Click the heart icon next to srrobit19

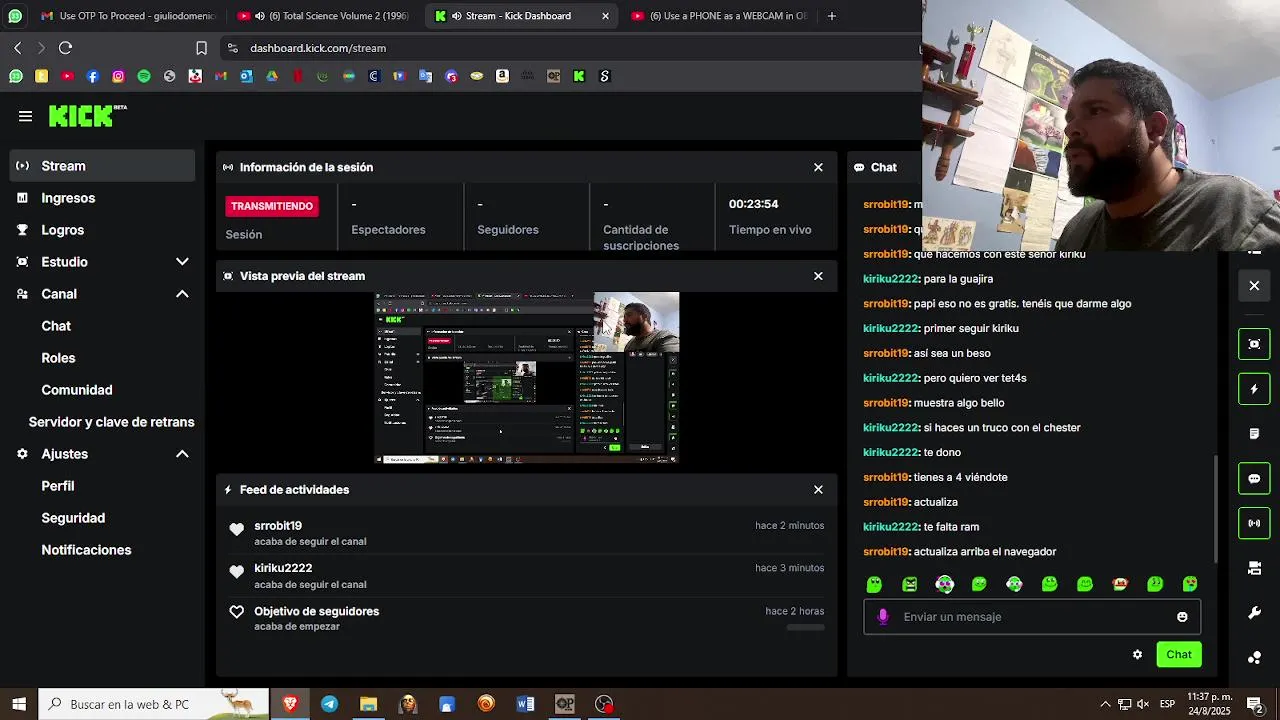[x=237, y=530]
